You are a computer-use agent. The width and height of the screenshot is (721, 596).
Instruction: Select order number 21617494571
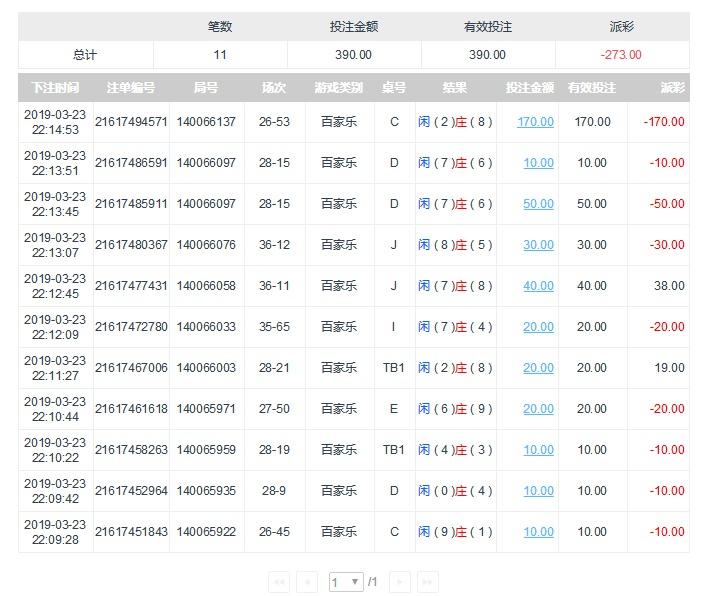click(131, 122)
